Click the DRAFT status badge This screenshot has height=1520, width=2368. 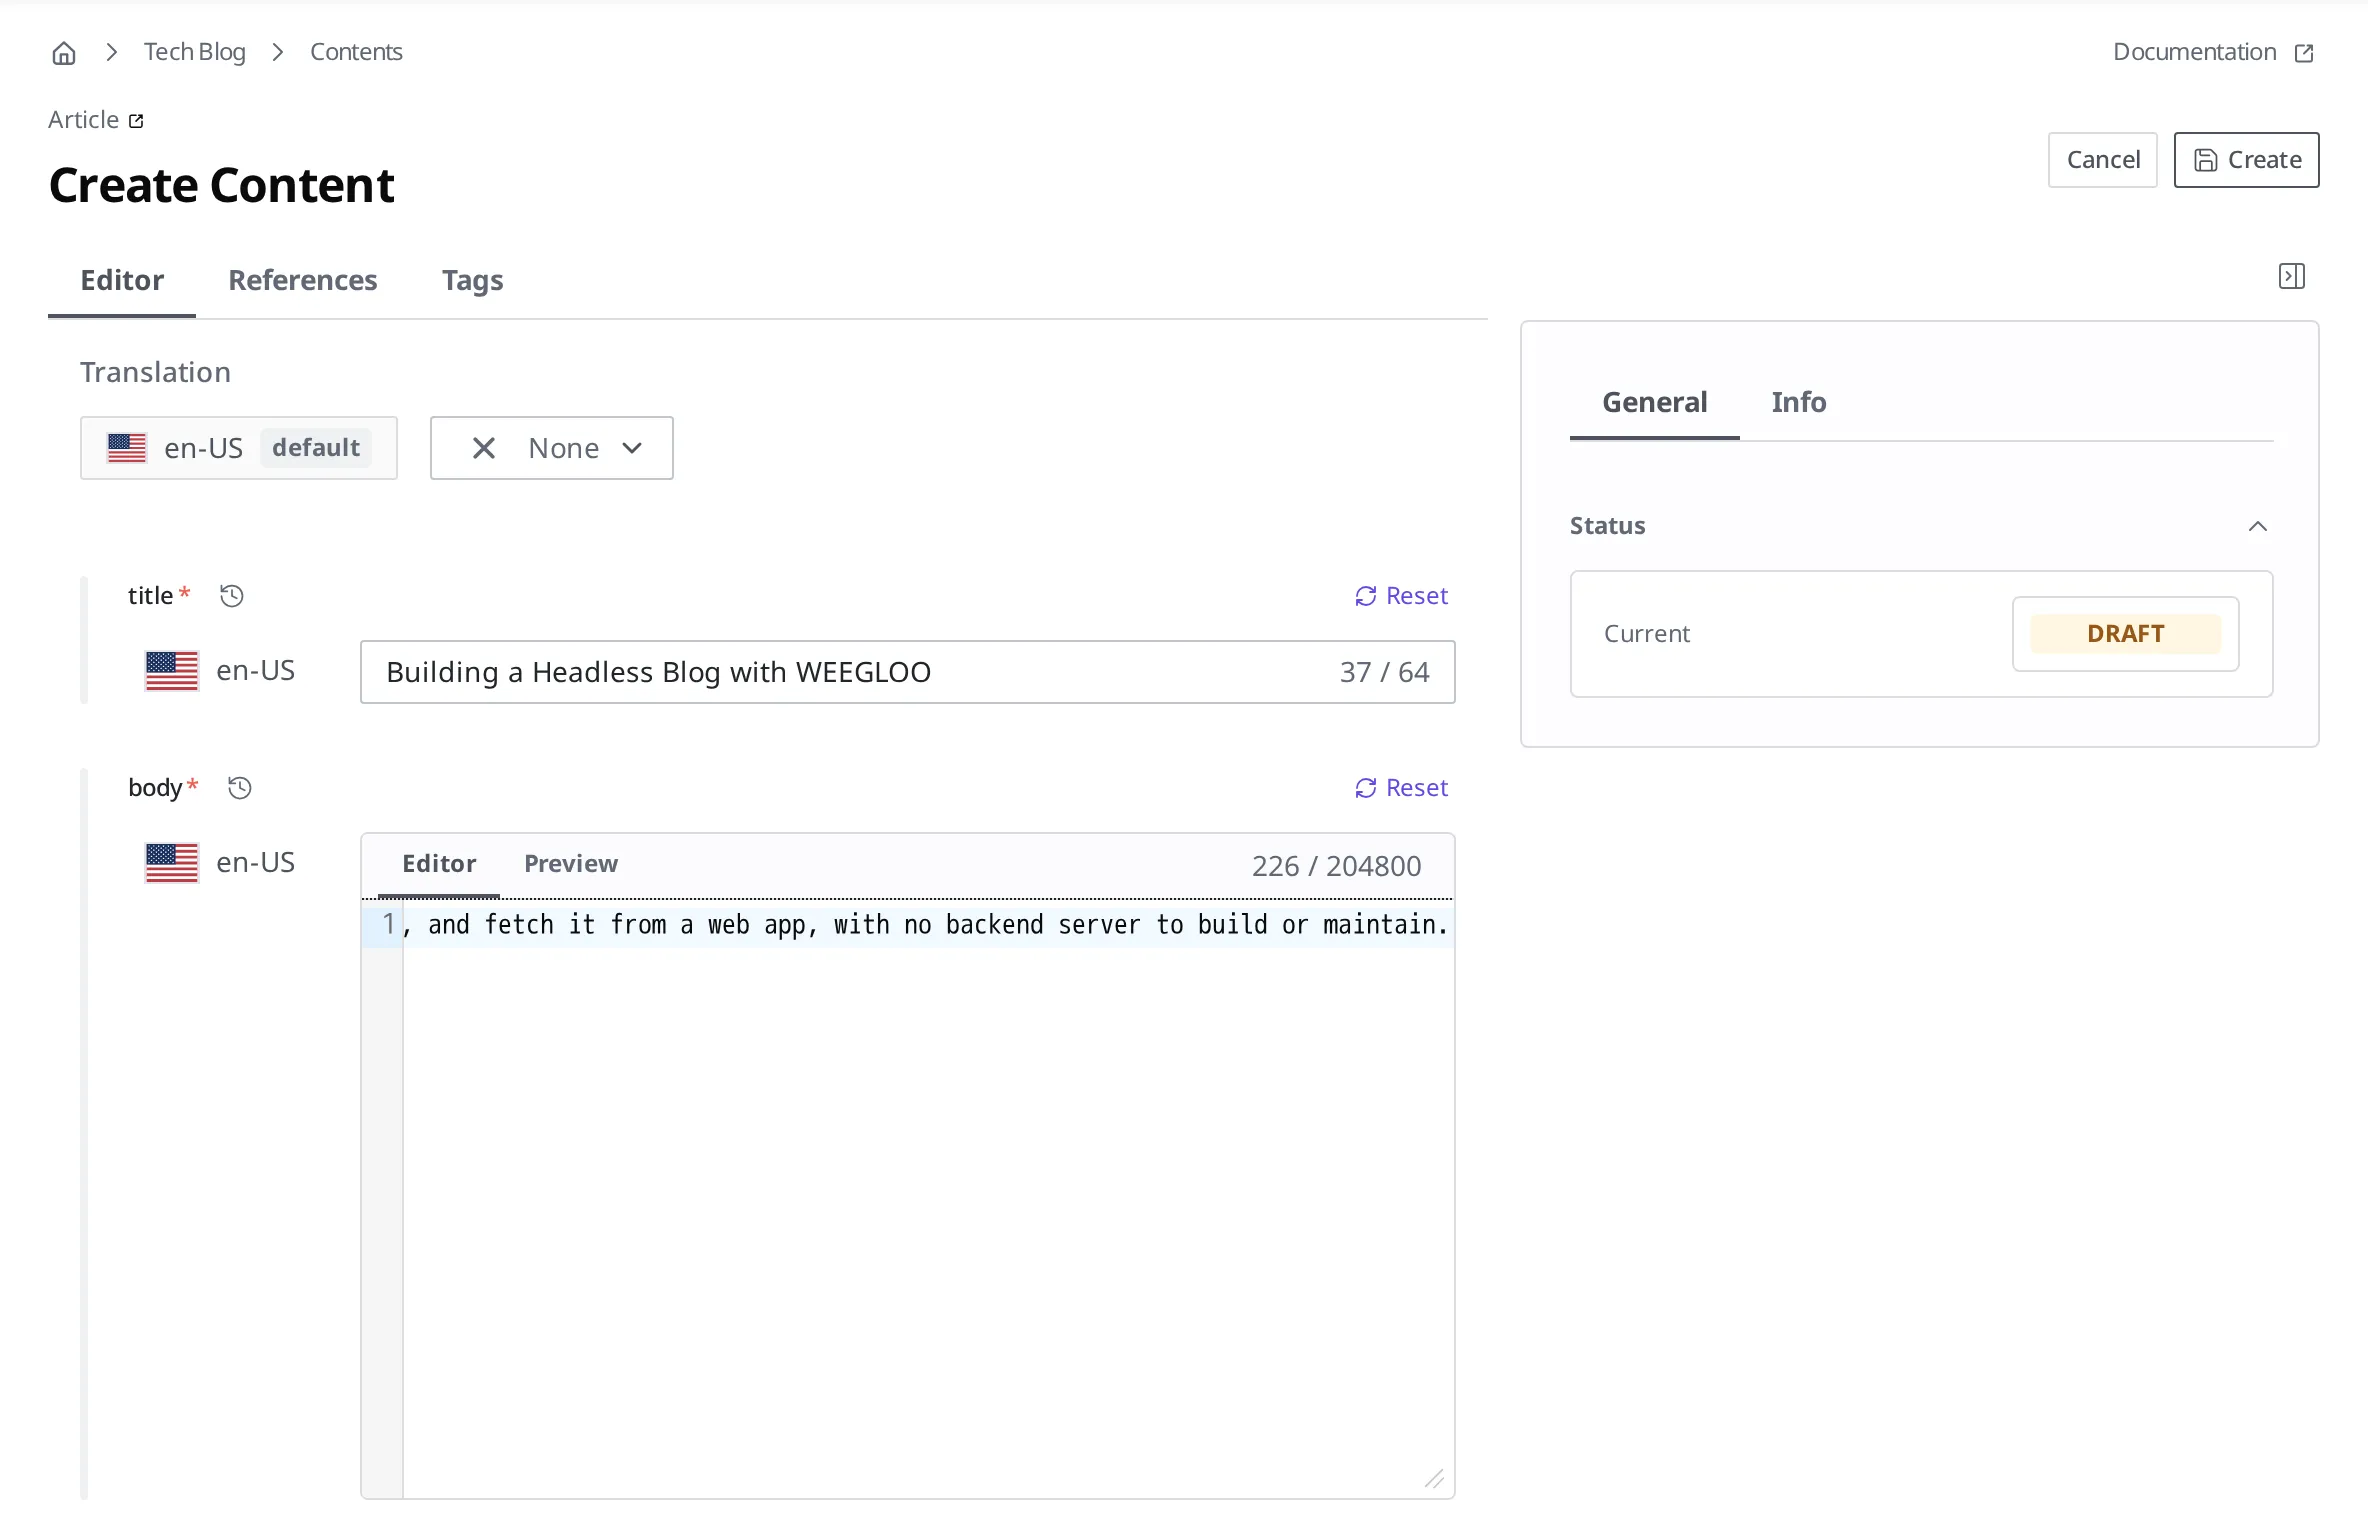pos(2126,634)
